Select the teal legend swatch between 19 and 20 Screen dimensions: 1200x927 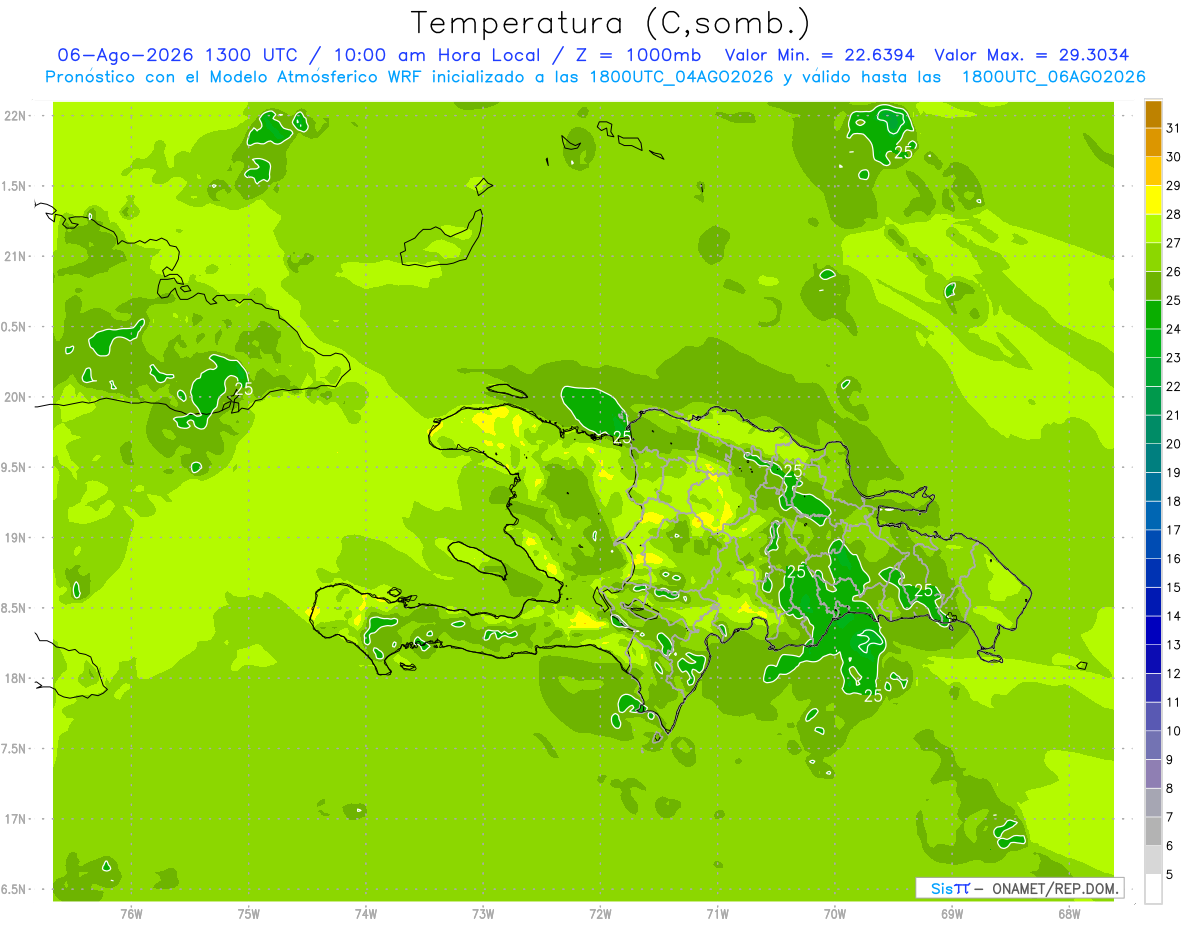coord(1153,458)
